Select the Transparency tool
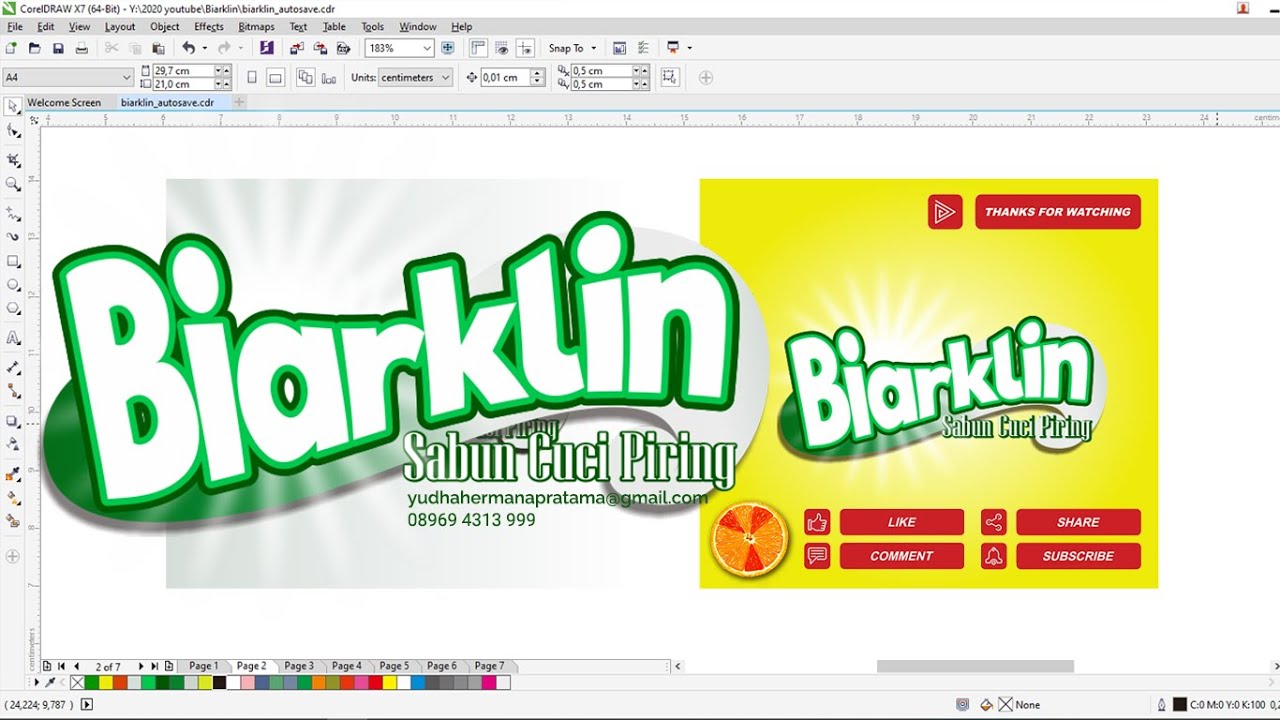This screenshot has height=720, width=1280. (13, 444)
